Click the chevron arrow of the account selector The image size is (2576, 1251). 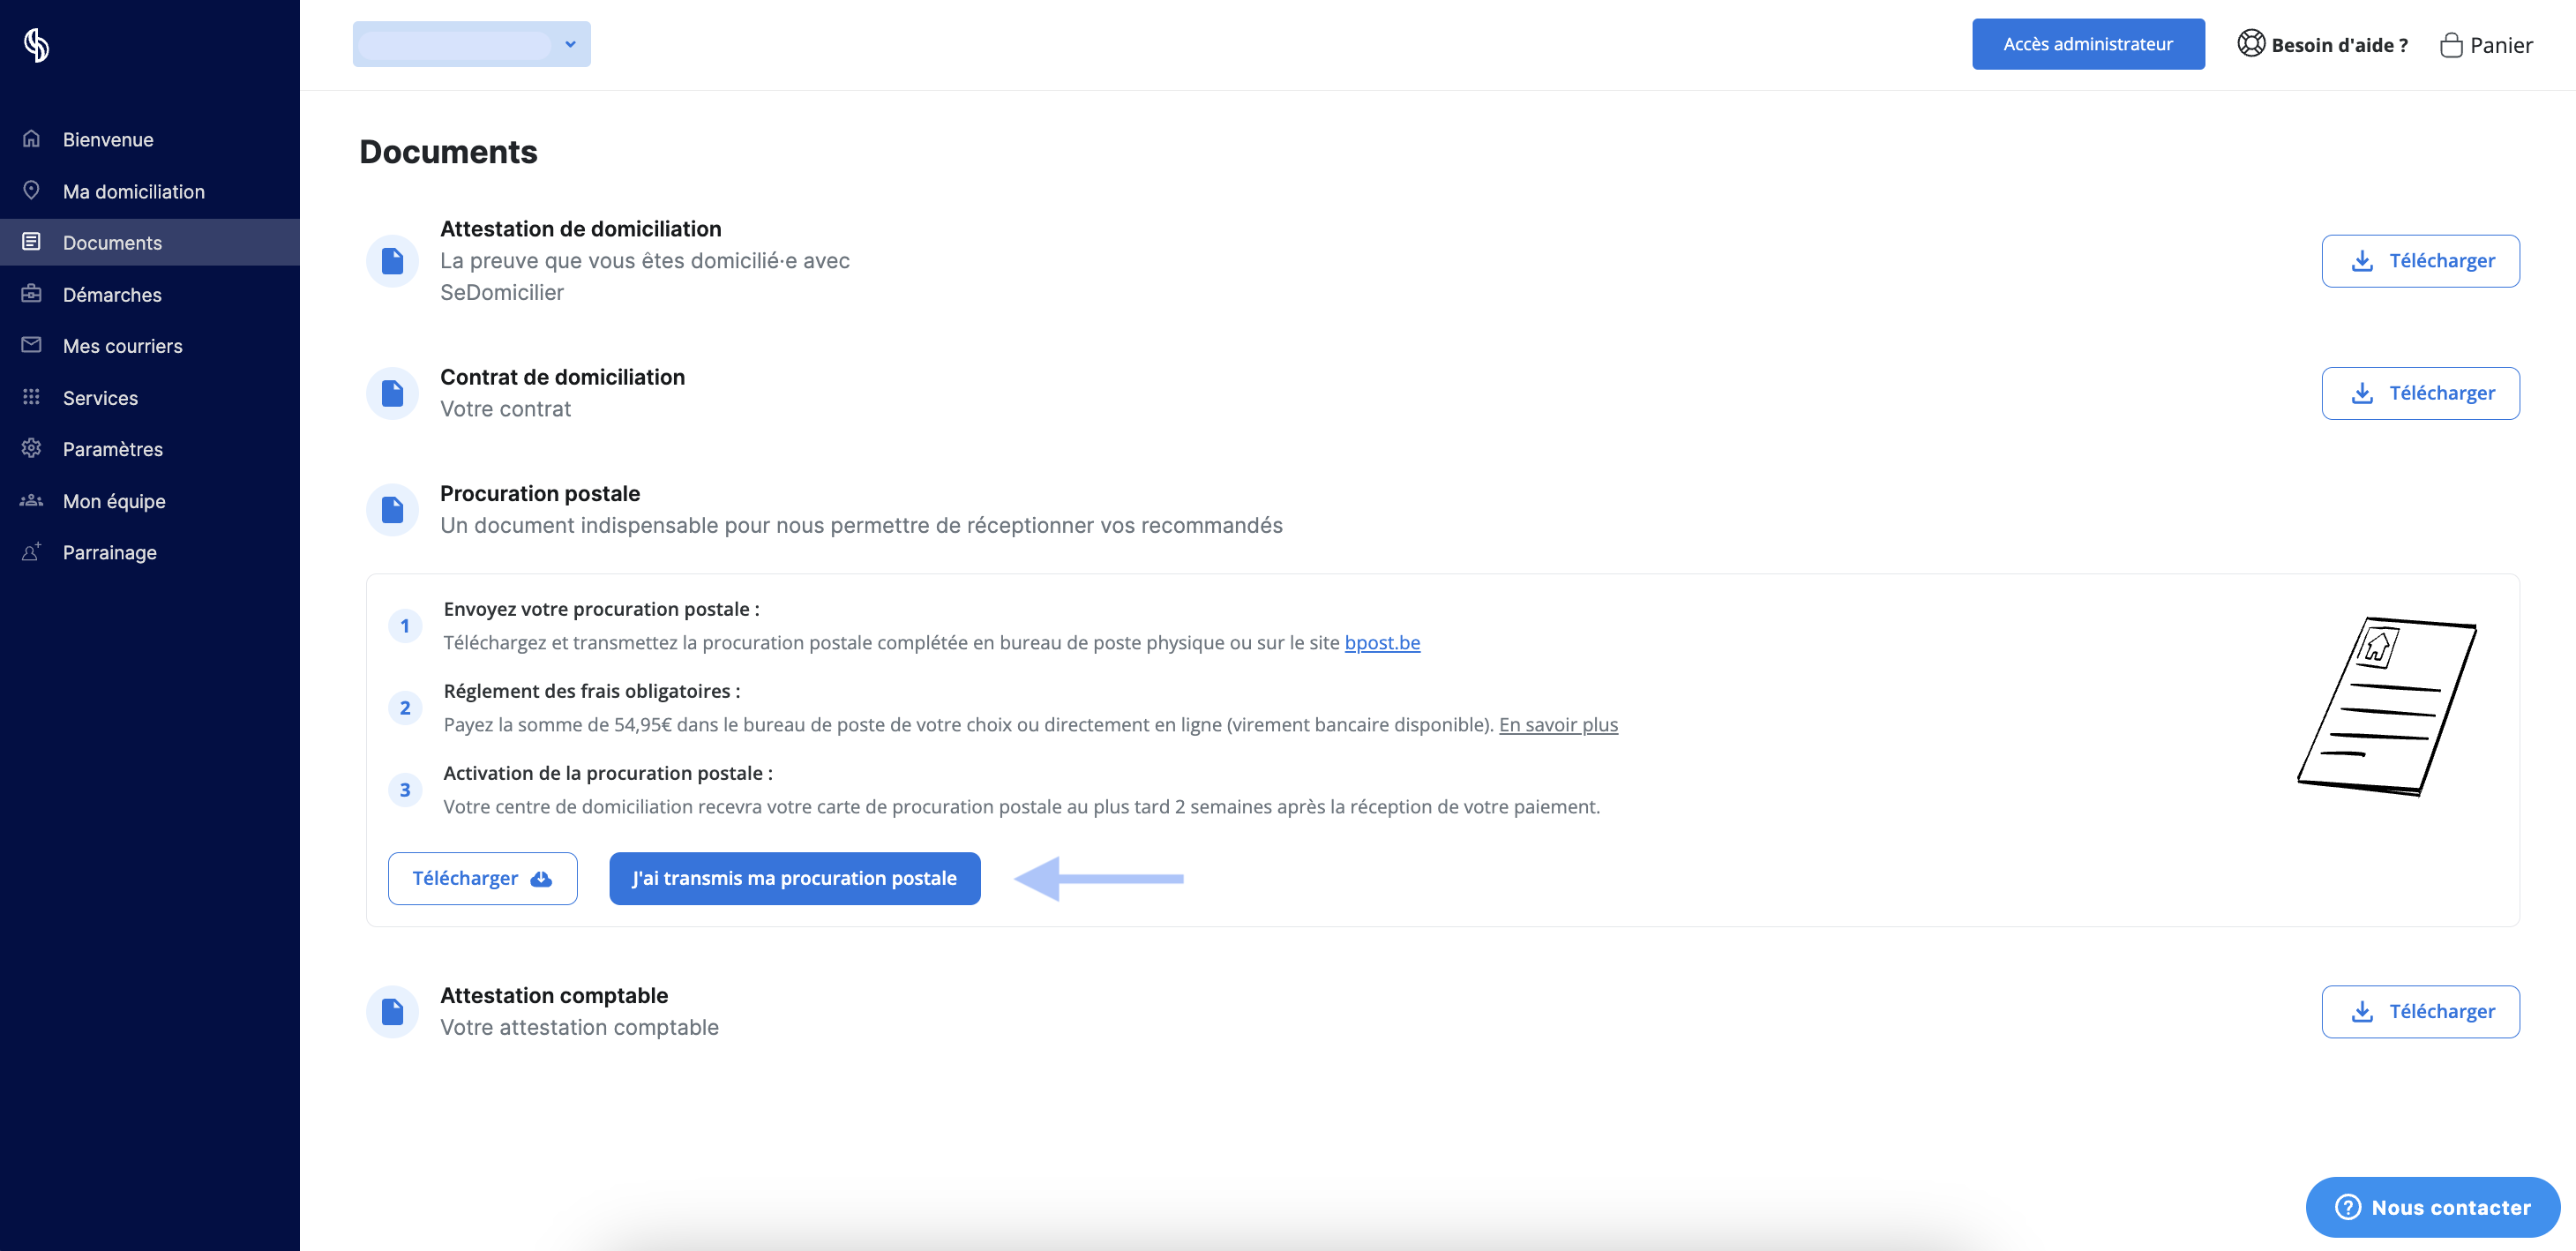[570, 44]
